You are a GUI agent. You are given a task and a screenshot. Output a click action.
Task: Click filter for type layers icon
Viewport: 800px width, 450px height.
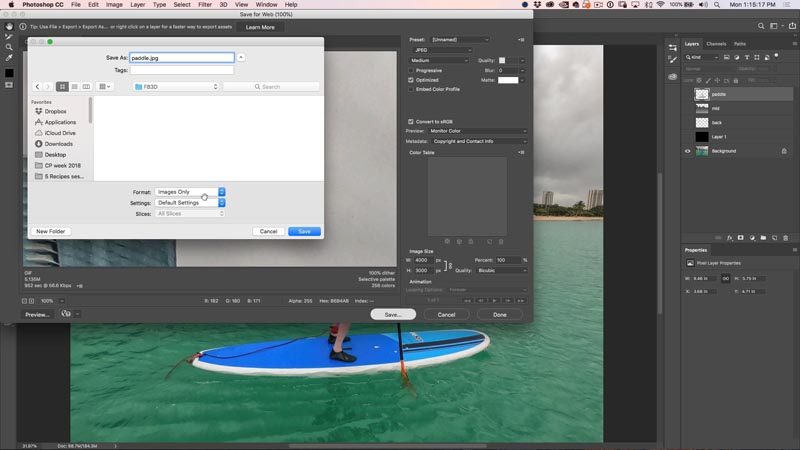click(746, 57)
